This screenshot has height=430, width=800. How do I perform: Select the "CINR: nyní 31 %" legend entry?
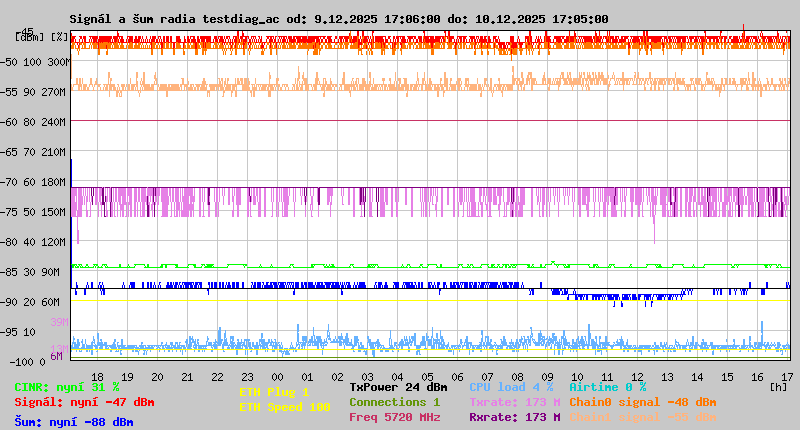pyautogui.click(x=67, y=387)
